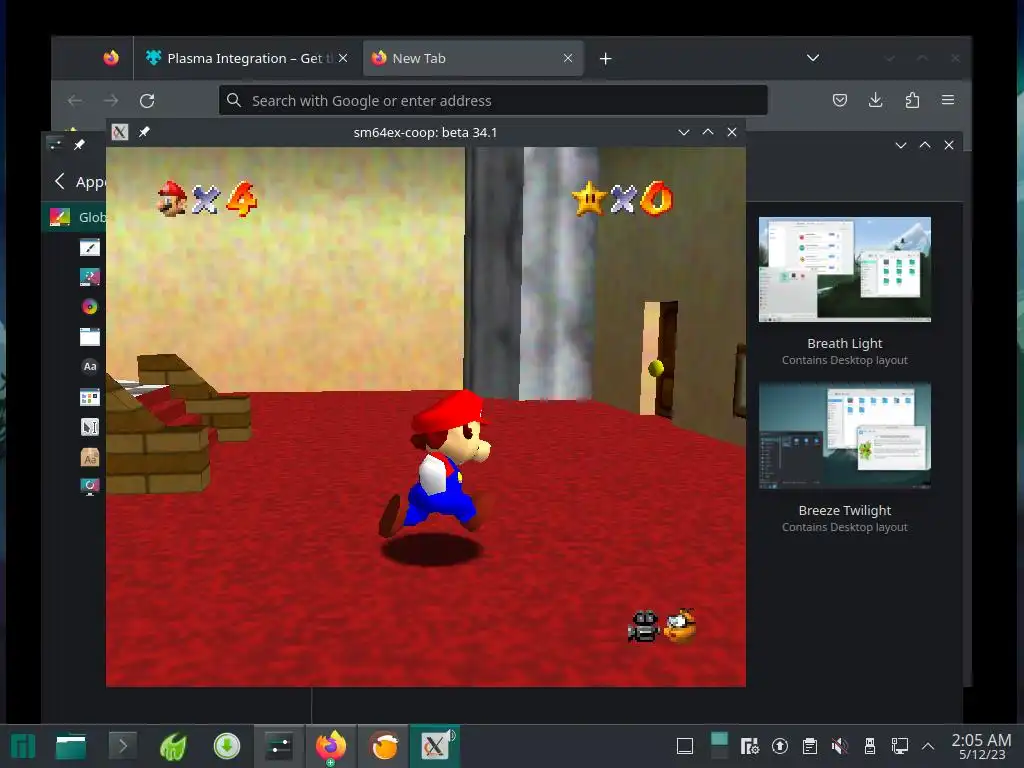Image resolution: width=1024 pixels, height=768 pixels.
Task: Toggle the muted volume tray icon
Action: tap(840, 746)
